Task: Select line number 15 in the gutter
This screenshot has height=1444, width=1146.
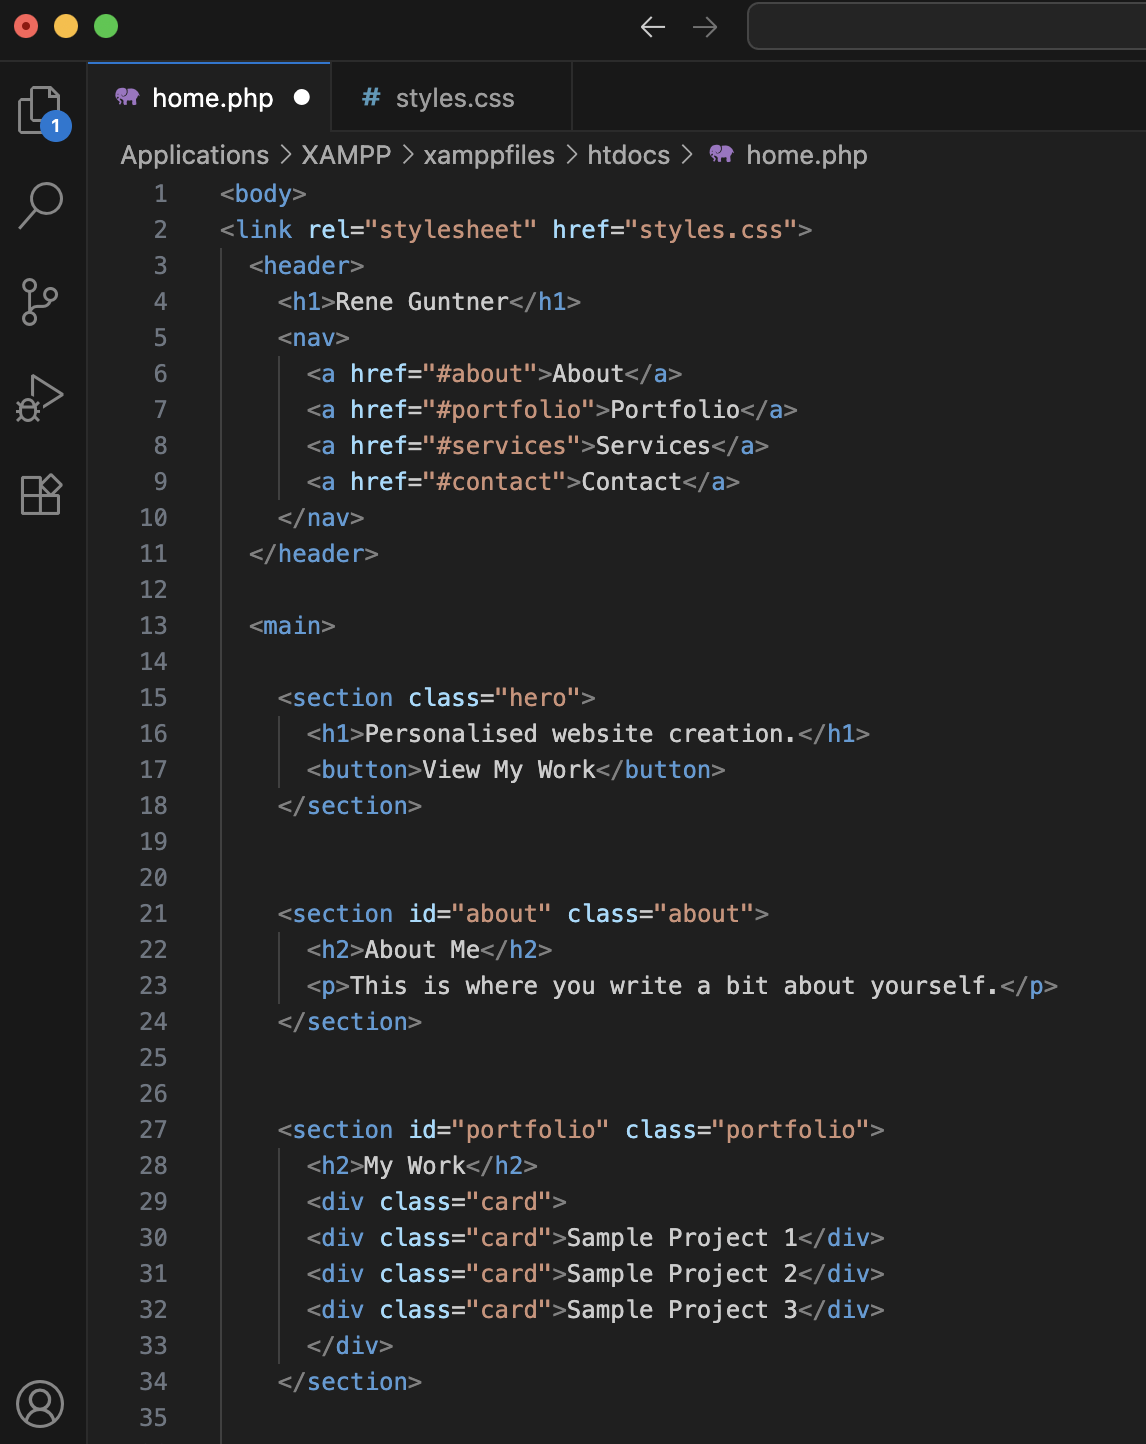Action: [153, 697]
